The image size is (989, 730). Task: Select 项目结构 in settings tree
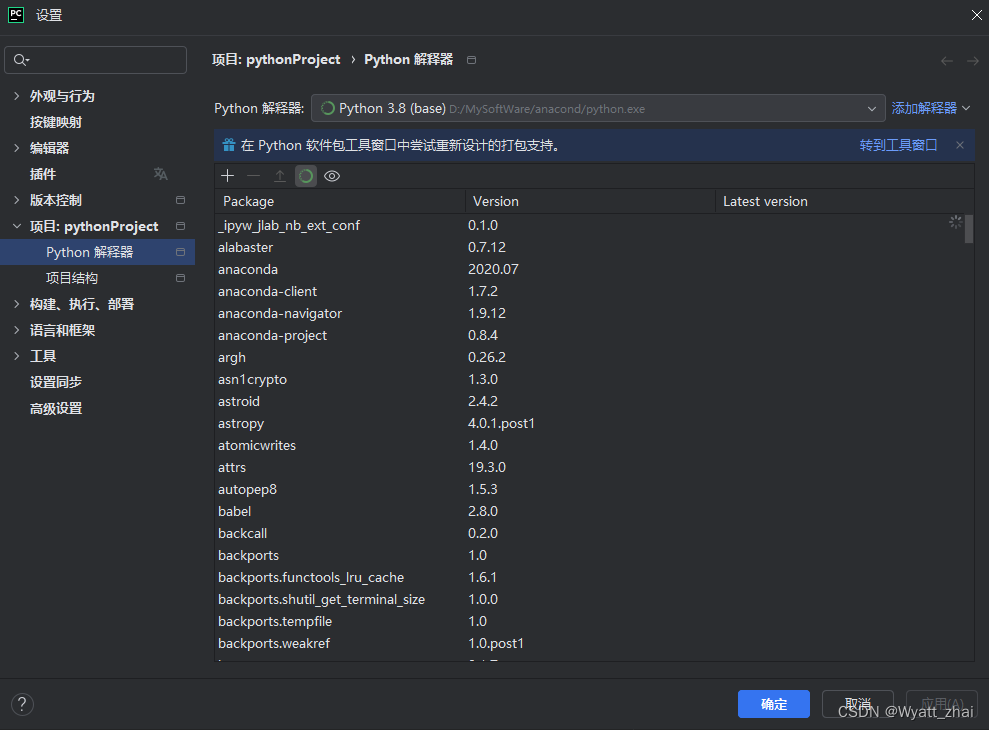(x=72, y=278)
